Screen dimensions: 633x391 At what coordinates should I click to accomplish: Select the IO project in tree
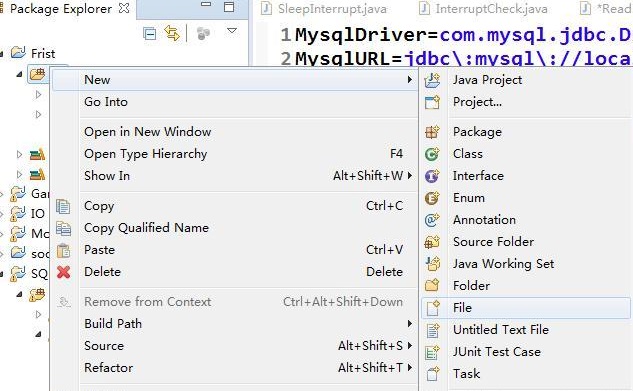[38, 213]
